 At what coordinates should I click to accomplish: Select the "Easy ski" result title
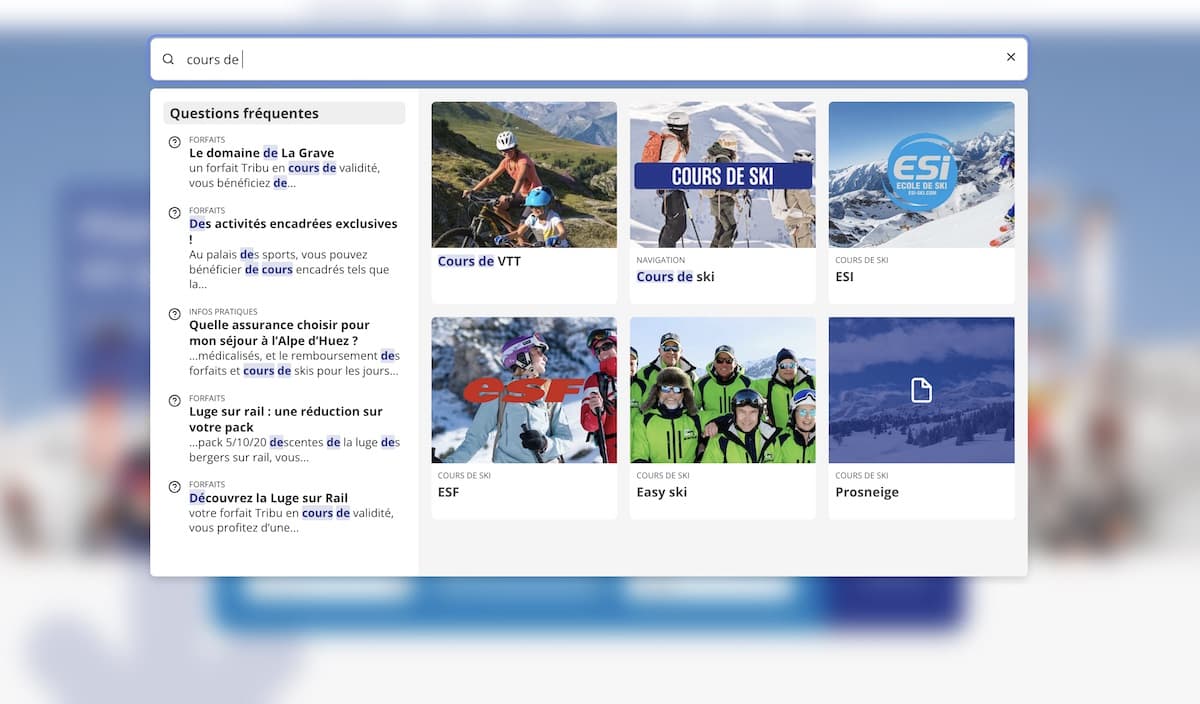pyautogui.click(x=662, y=492)
